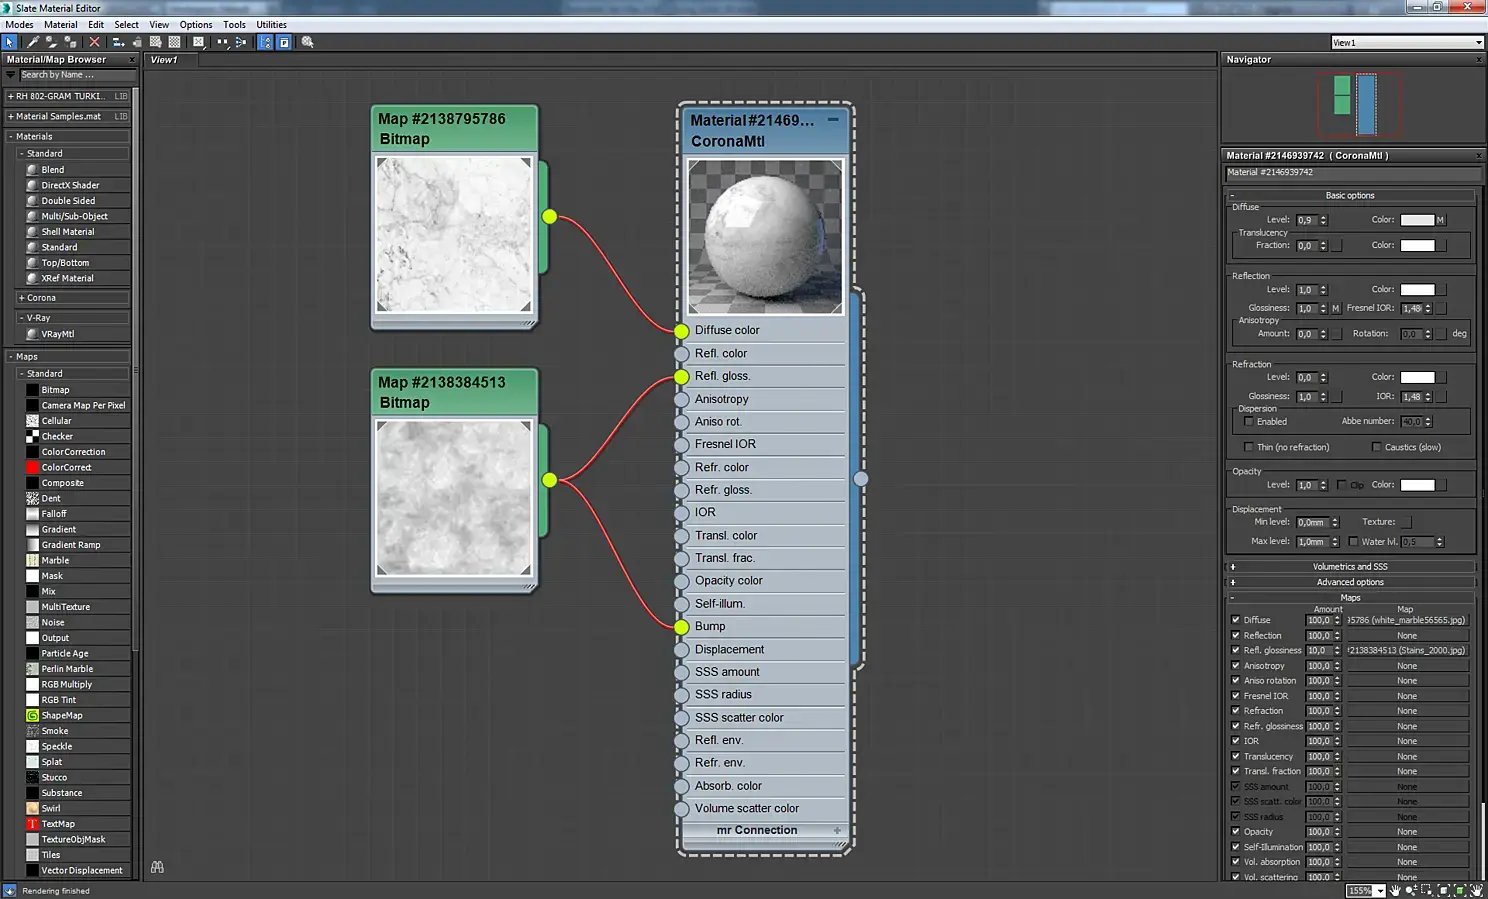Click the M button beside Reflection Glossiness

(1335, 308)
